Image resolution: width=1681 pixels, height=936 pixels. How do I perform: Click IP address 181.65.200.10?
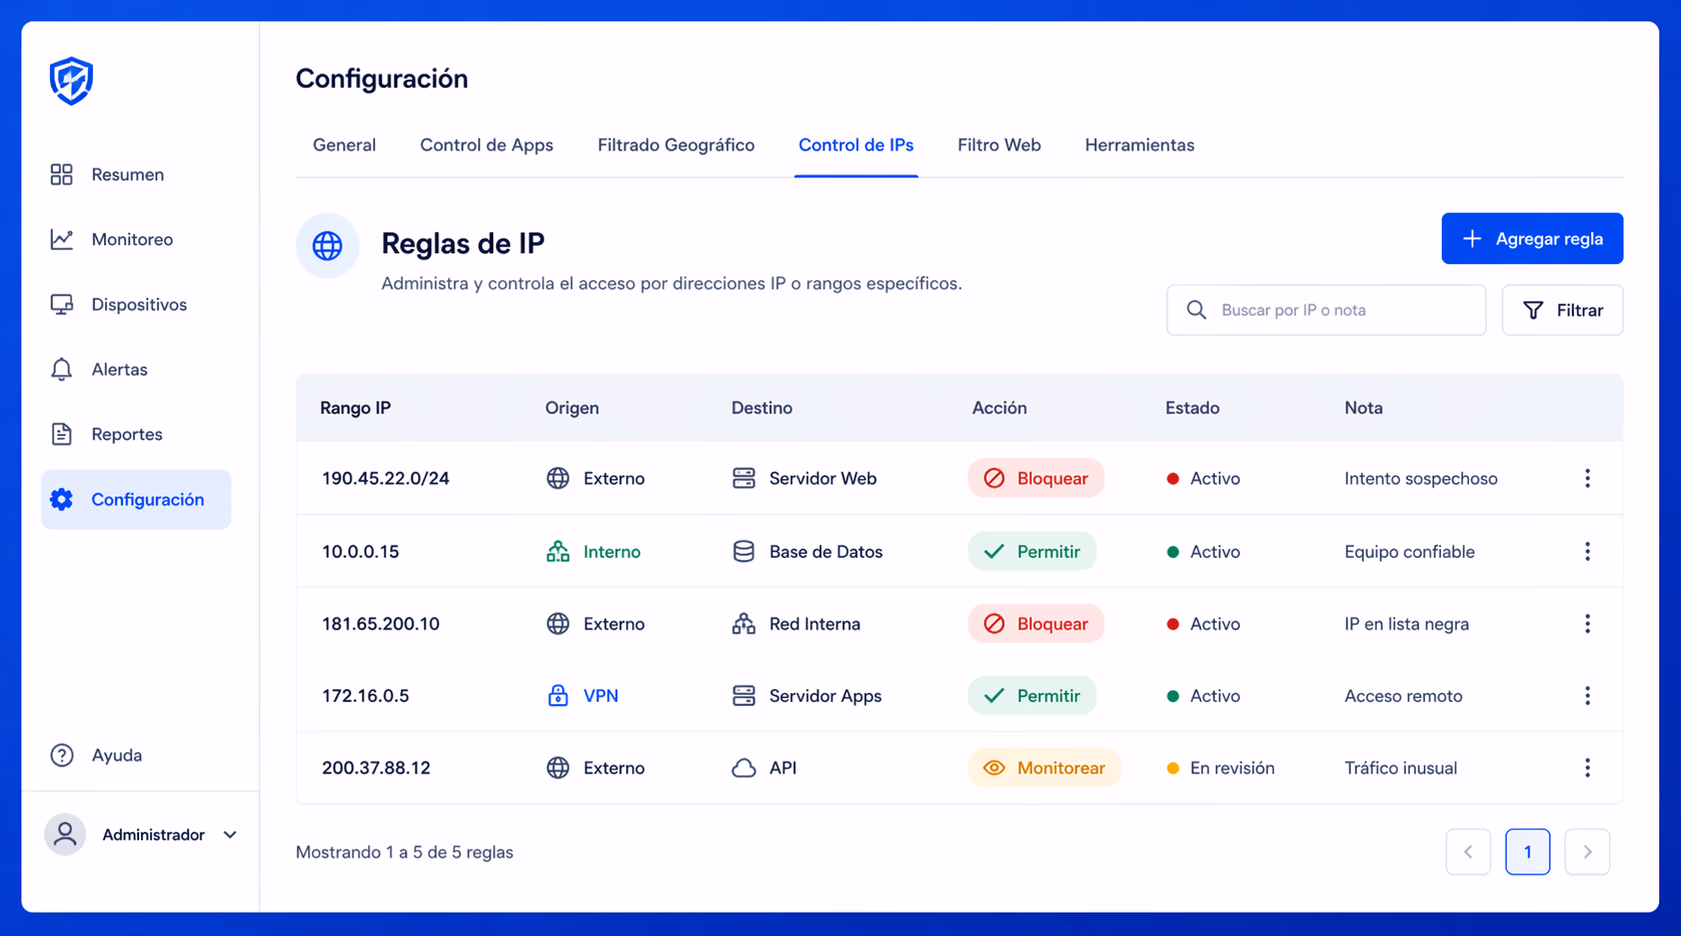tap(380, 624)
